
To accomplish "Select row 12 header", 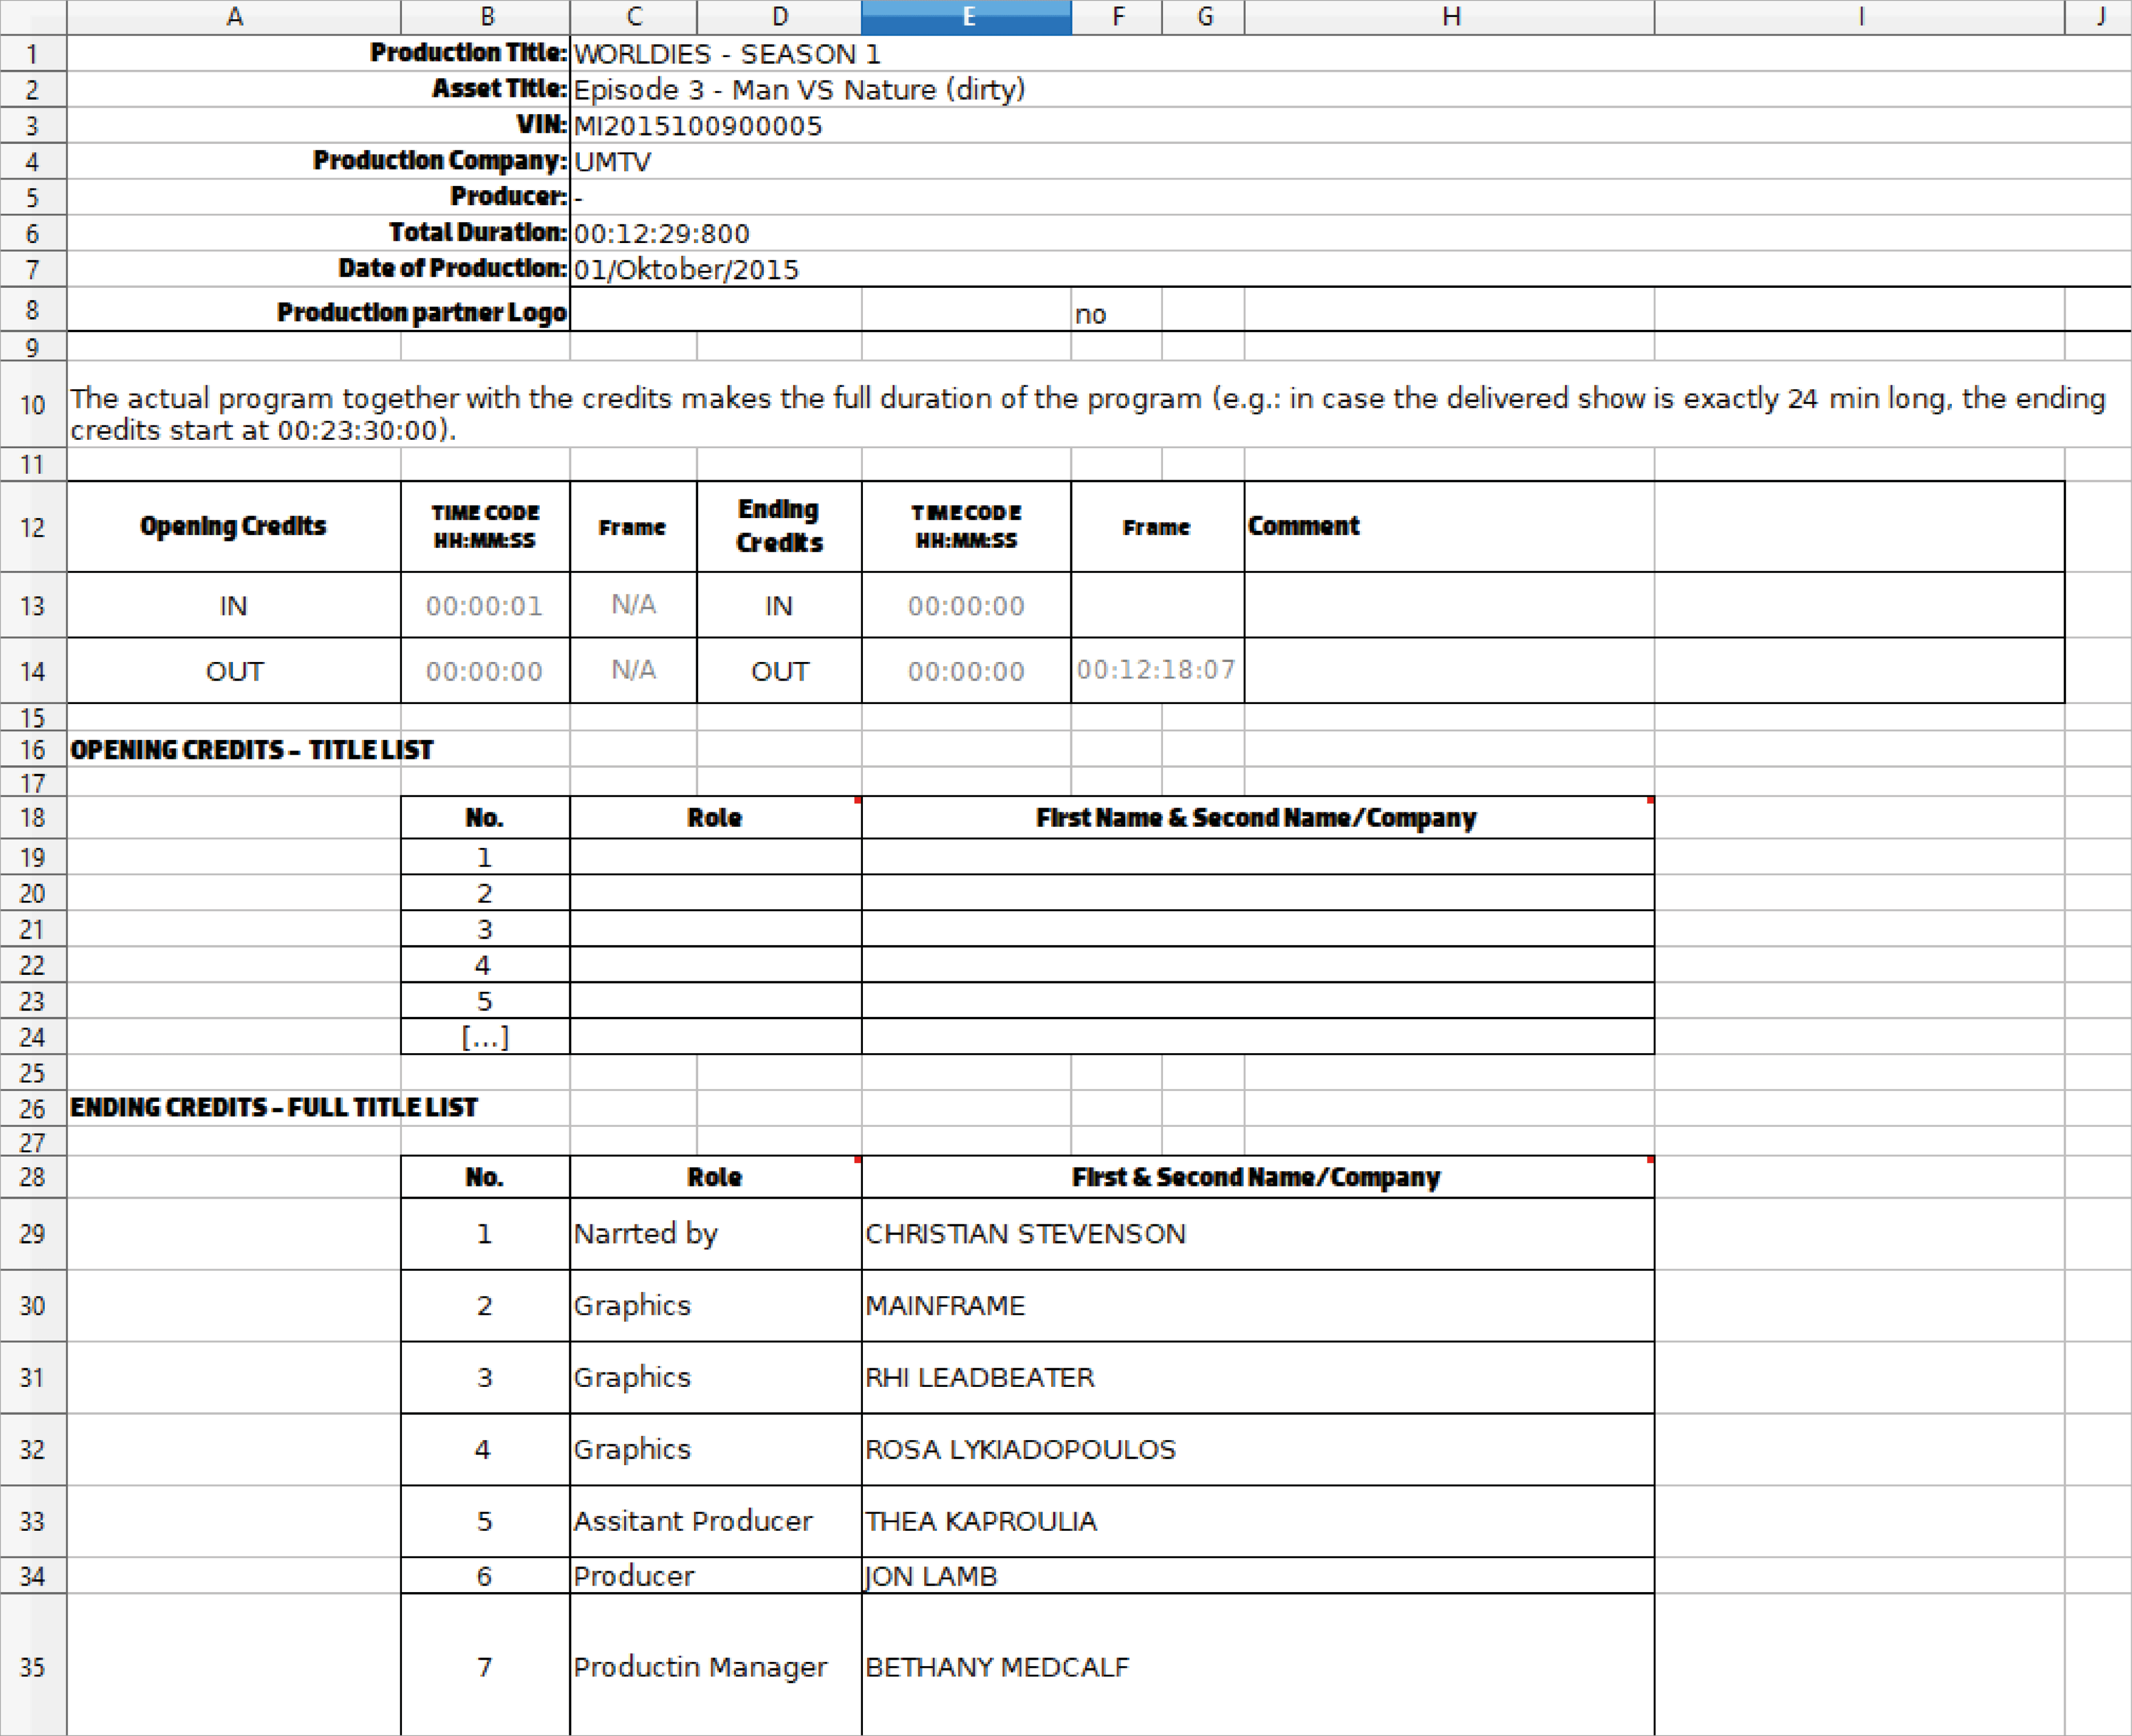I will point(32,527).
